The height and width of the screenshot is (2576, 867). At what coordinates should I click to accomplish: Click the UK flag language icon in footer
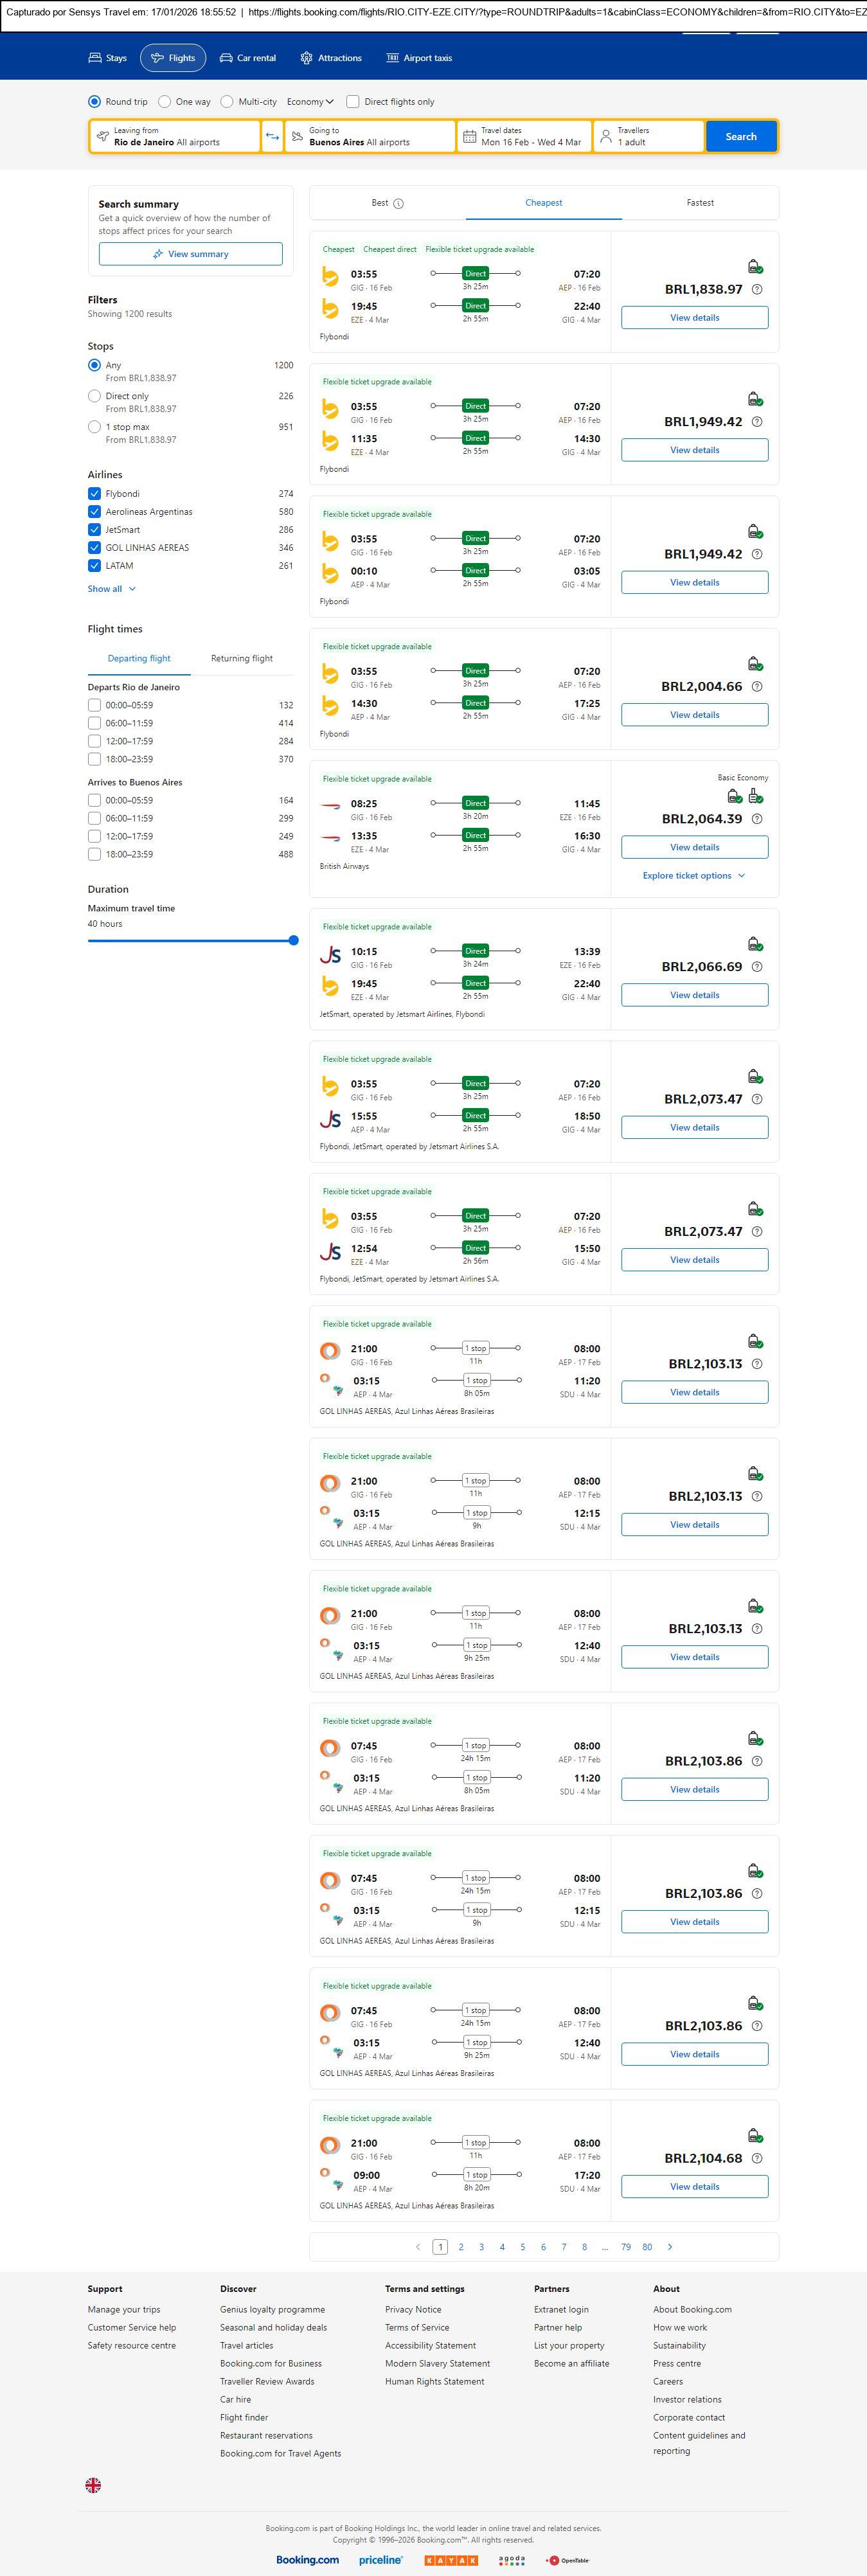click(x=93, y=2484)
